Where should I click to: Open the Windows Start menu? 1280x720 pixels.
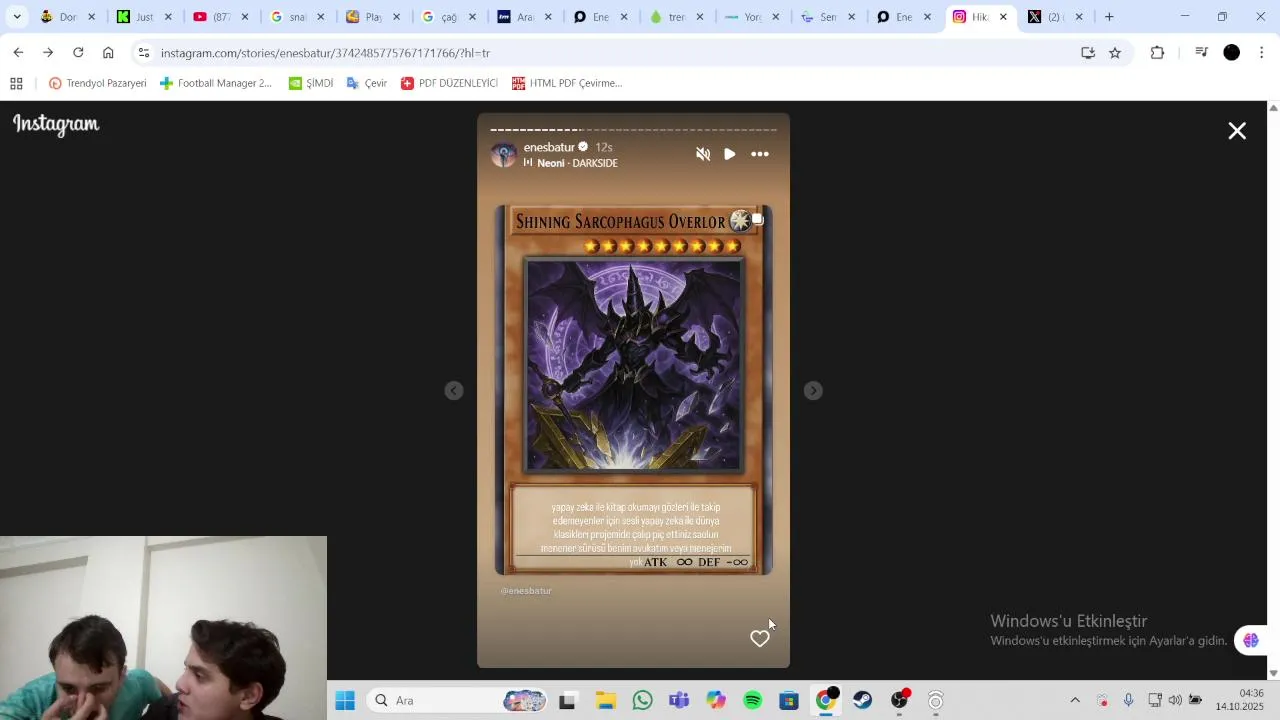pyautogui.click(x=345, y=701)
